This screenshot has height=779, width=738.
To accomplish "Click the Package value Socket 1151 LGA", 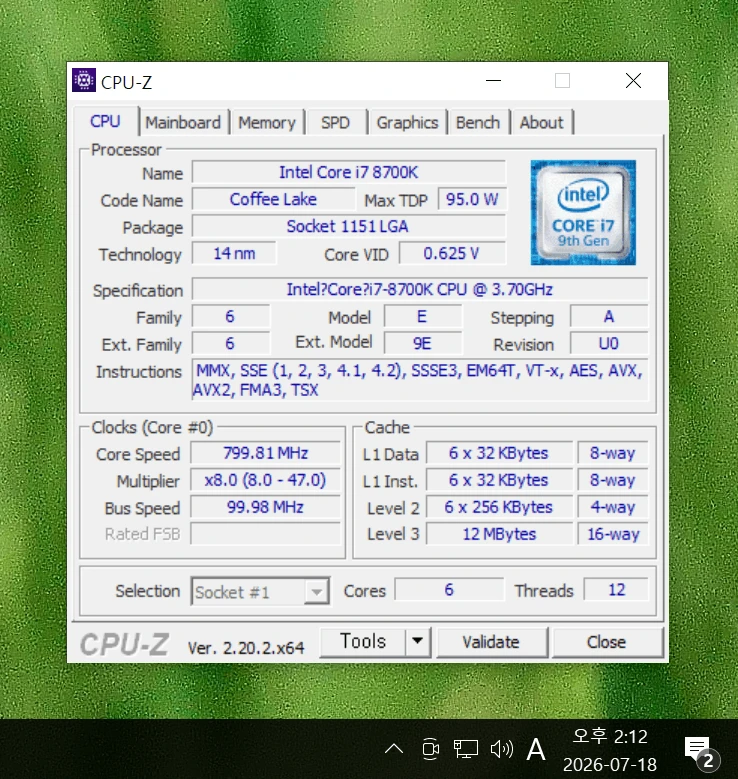I will [x=349, y=227].
